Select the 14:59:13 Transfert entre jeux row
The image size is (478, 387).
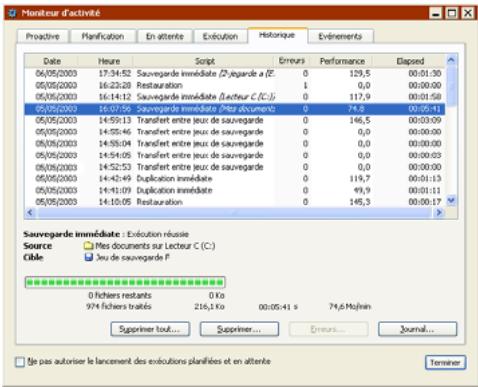[x=235, y=120]
